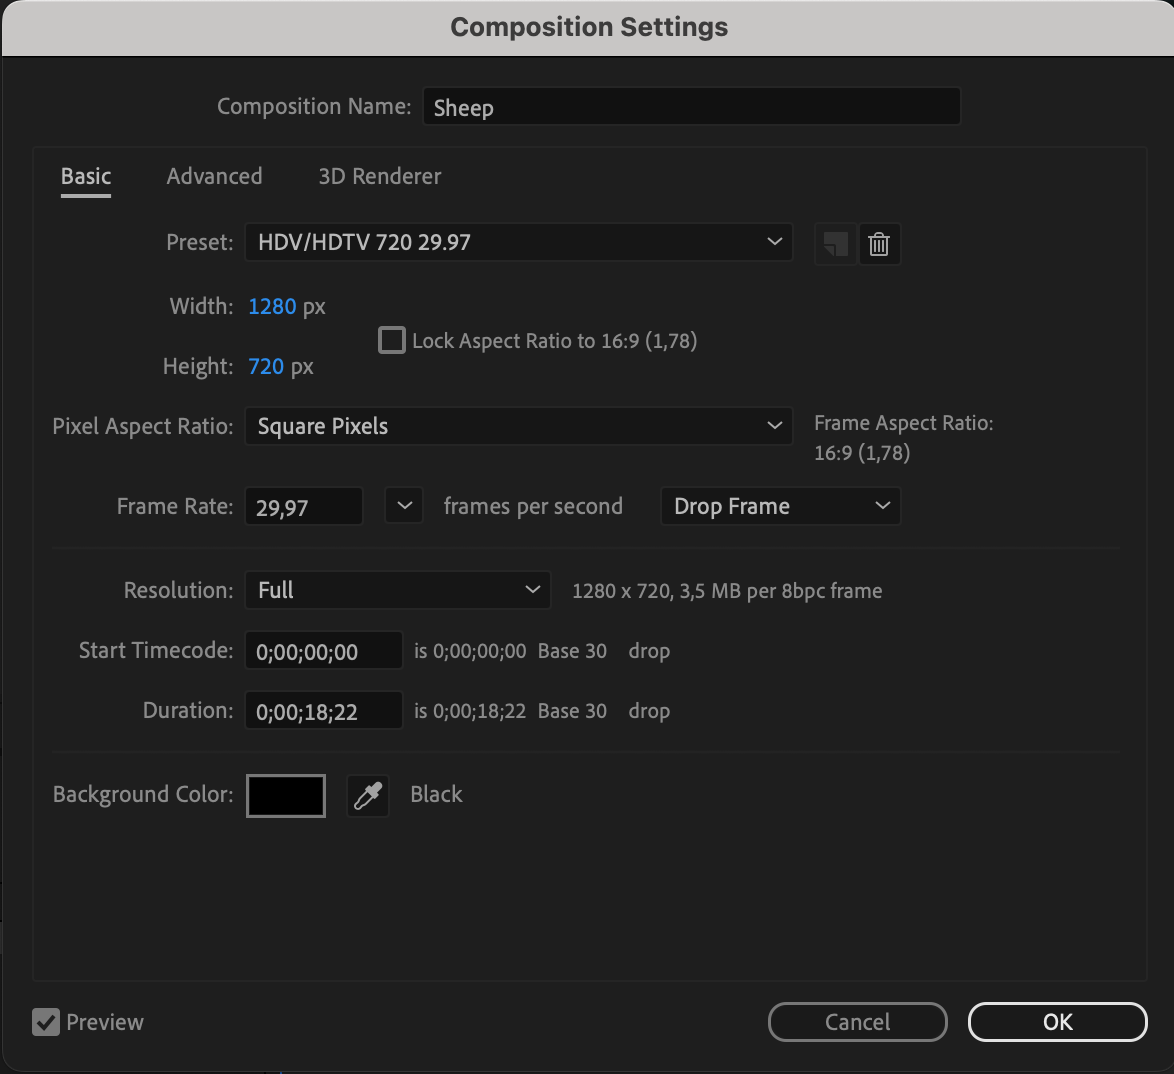Select the background color eyedropper tool

click(x=368, y=796)
